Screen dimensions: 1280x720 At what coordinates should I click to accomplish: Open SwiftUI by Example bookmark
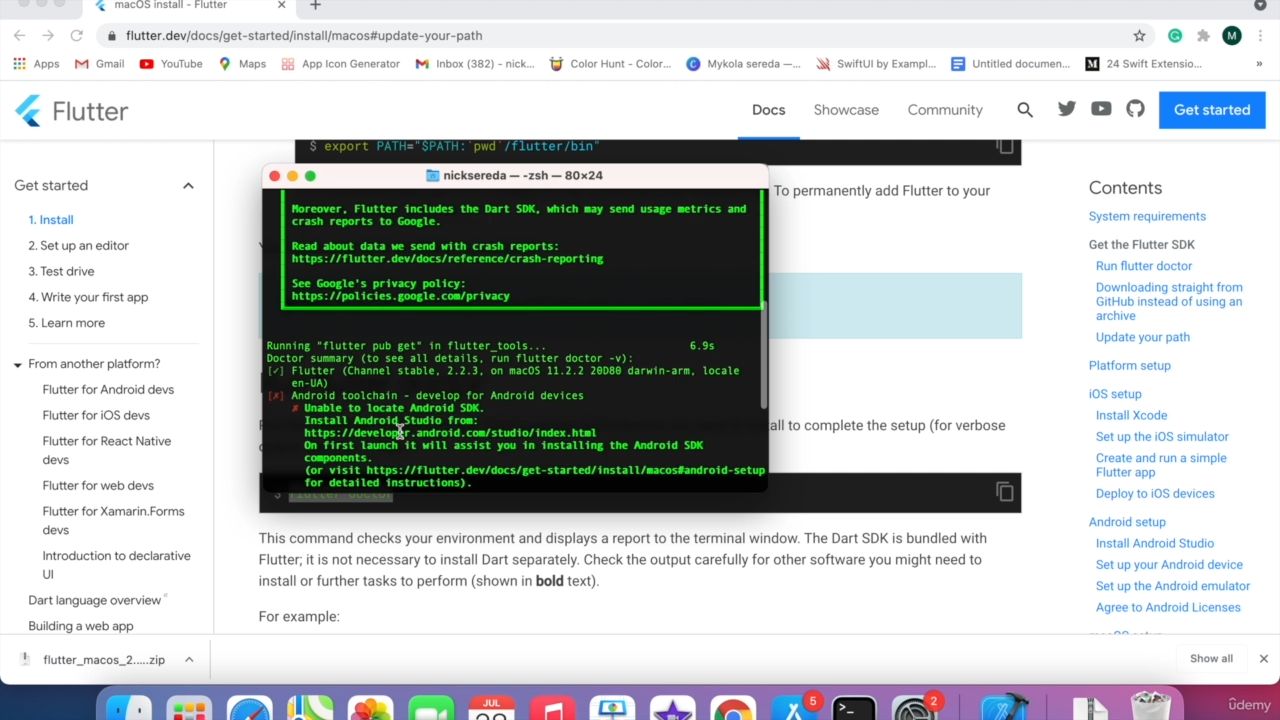876,64
